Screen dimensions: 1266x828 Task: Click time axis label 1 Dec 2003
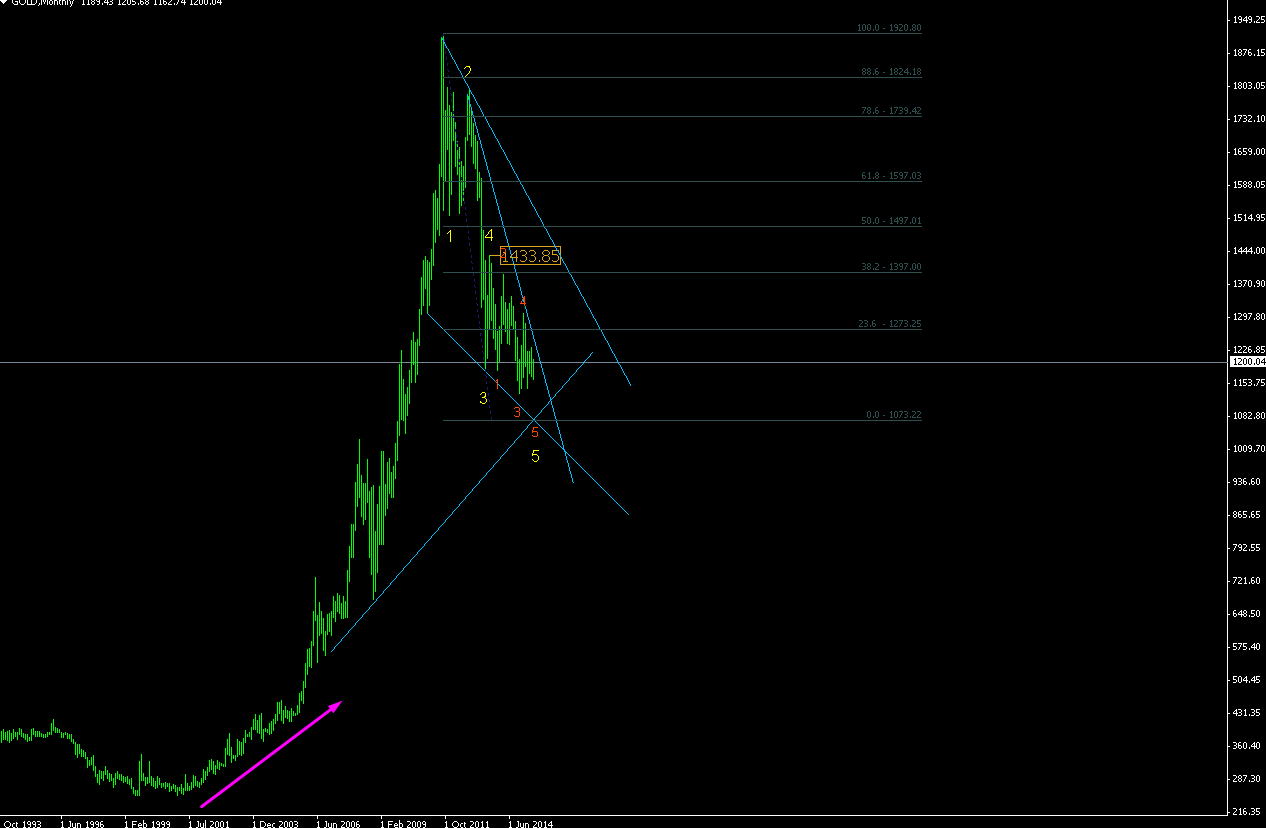[x=274, y=824]
